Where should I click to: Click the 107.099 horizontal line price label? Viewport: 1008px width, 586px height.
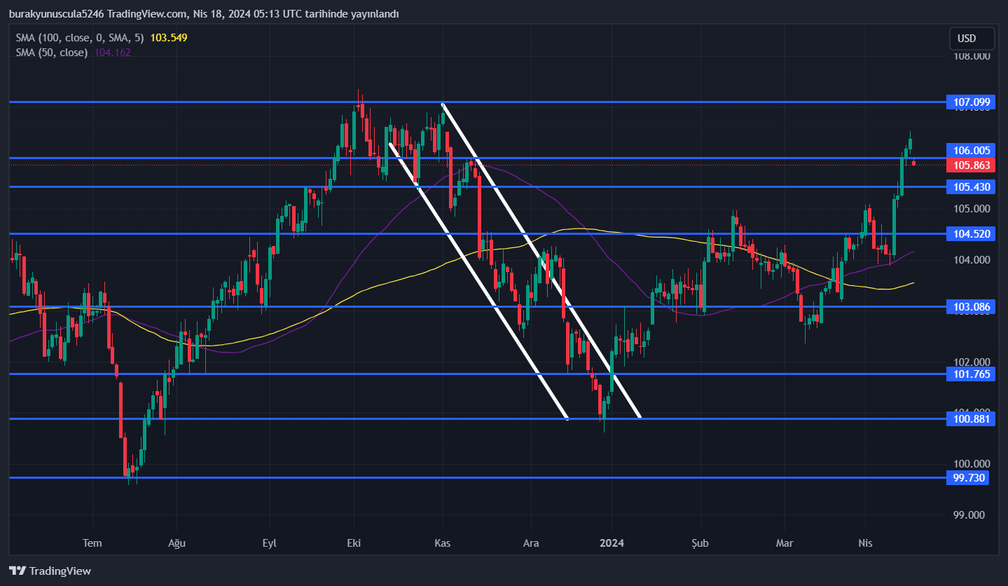972,102
